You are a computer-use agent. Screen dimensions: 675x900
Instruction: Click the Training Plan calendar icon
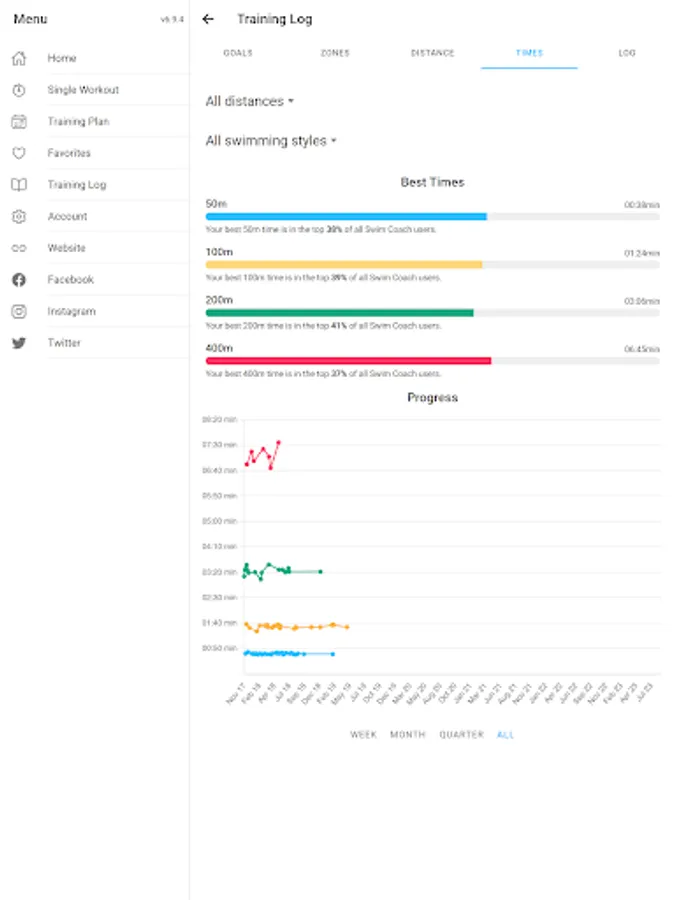[x=19, y=122]
